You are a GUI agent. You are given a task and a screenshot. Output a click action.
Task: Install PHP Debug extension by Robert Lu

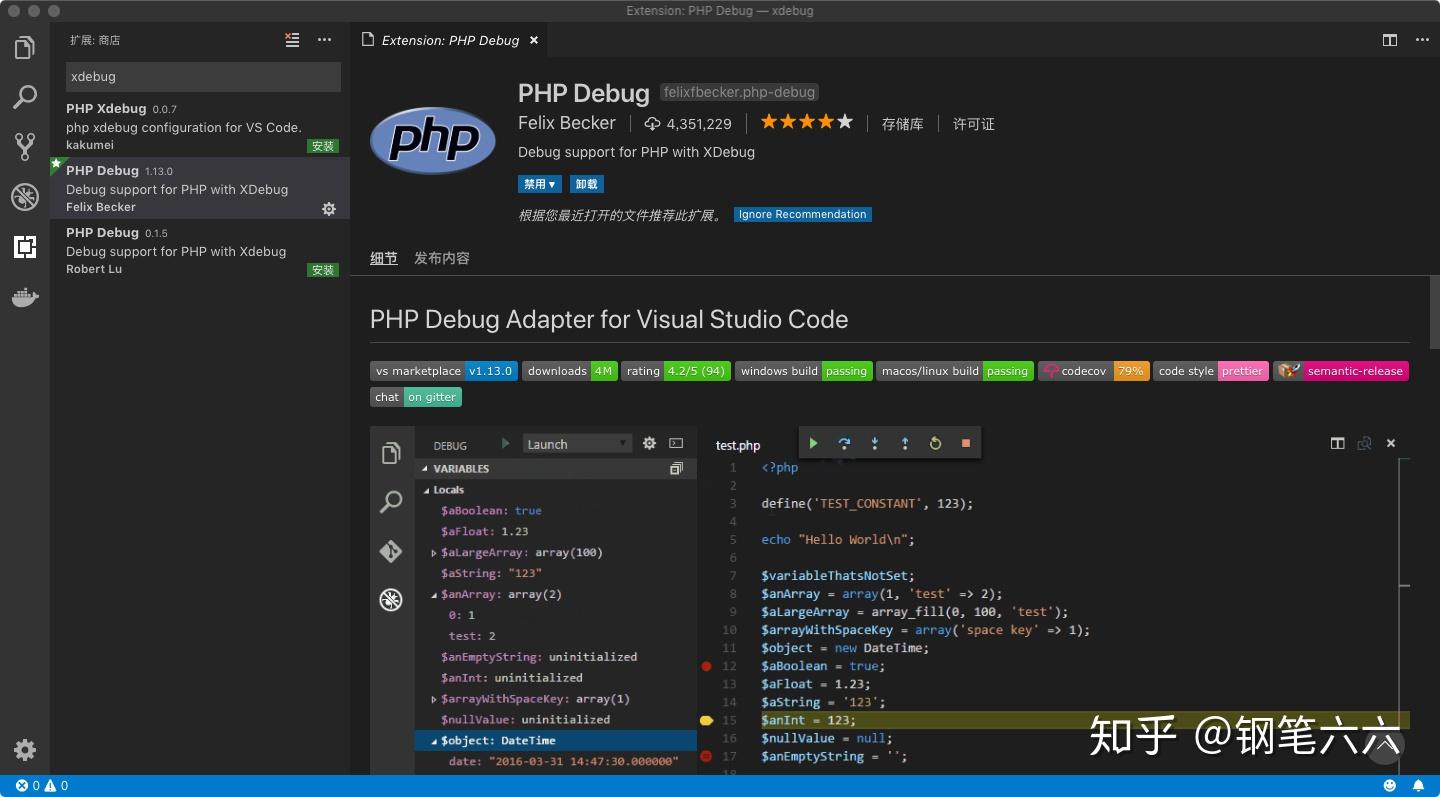pyautogui.click(x=323, y=270)
